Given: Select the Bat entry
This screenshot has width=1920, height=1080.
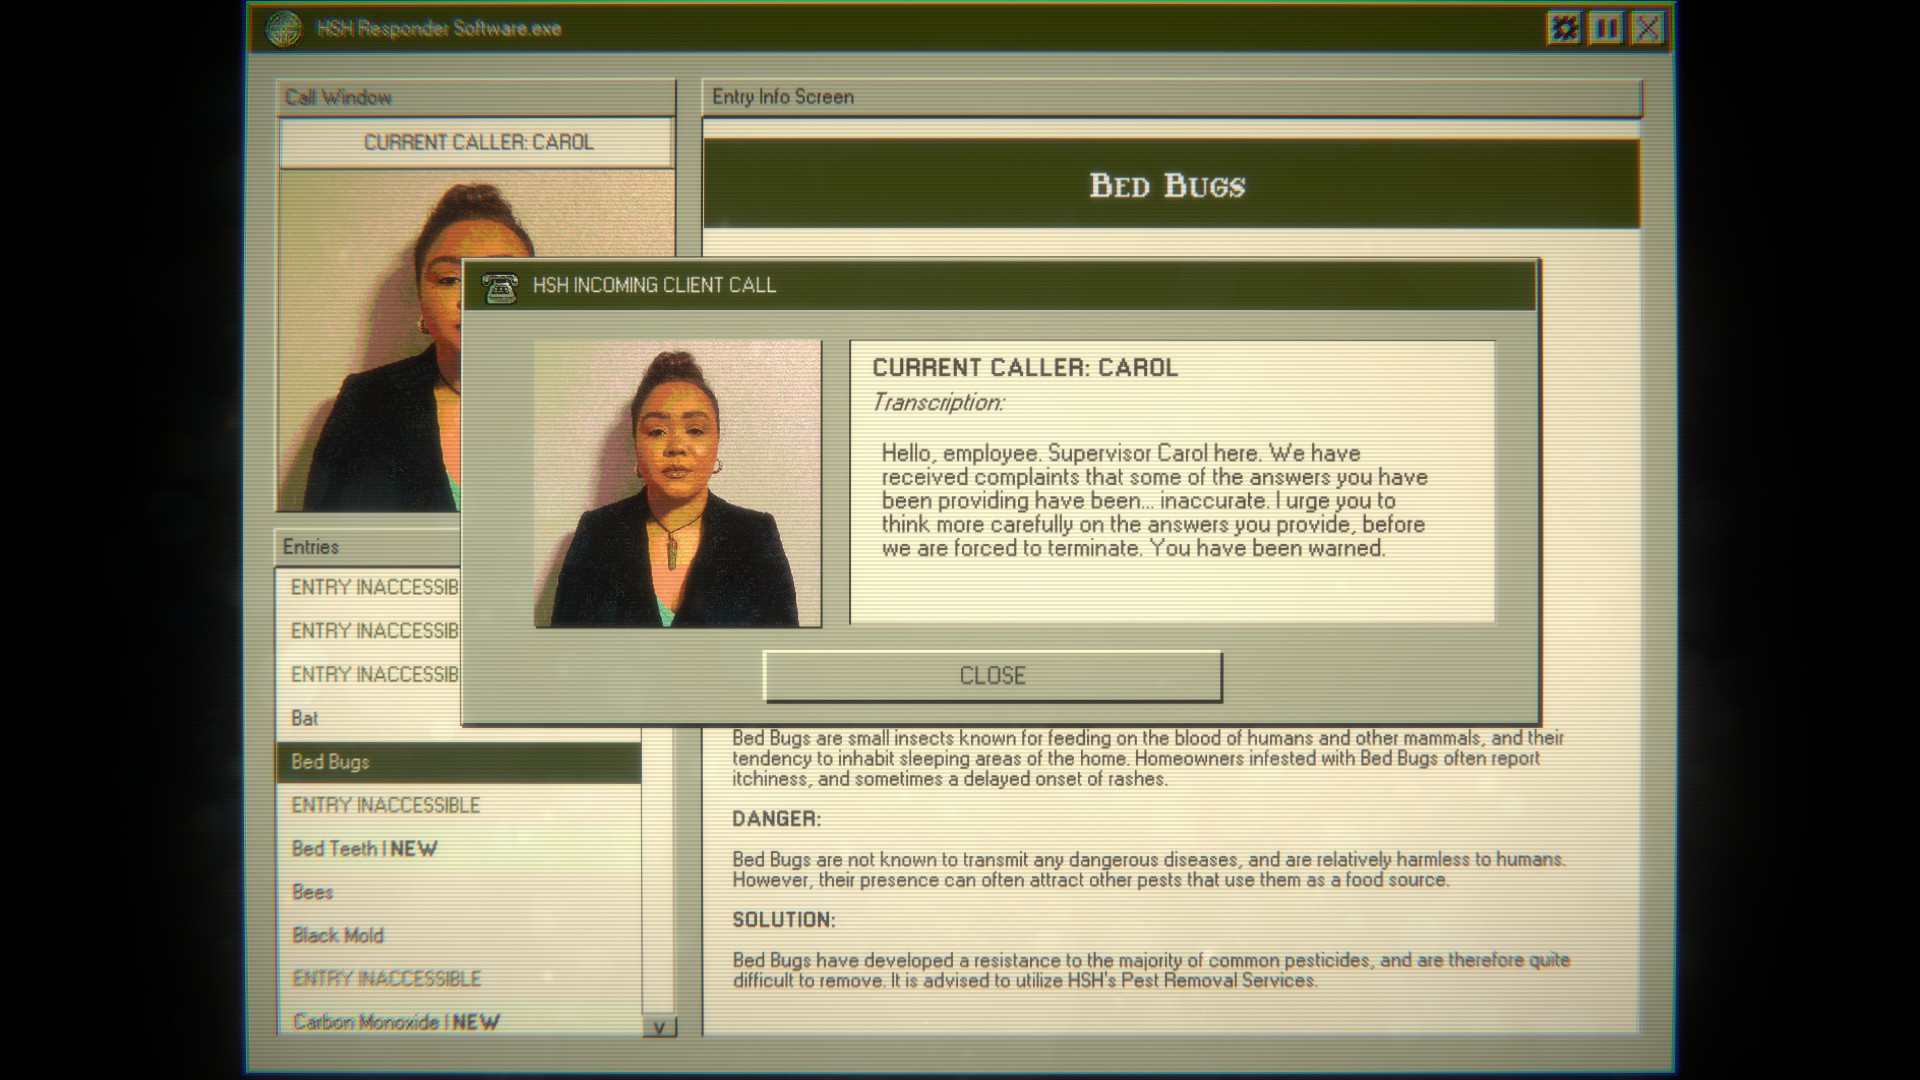Looking at the screenshot, I should click(305, 718).
